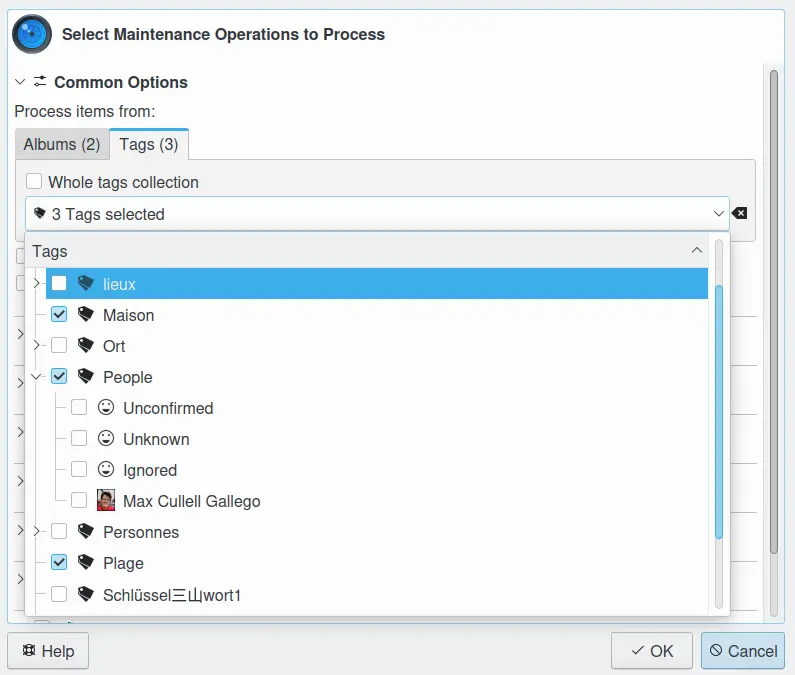Select the Tags (3) tab
The image size is (795, 675).
149,144
